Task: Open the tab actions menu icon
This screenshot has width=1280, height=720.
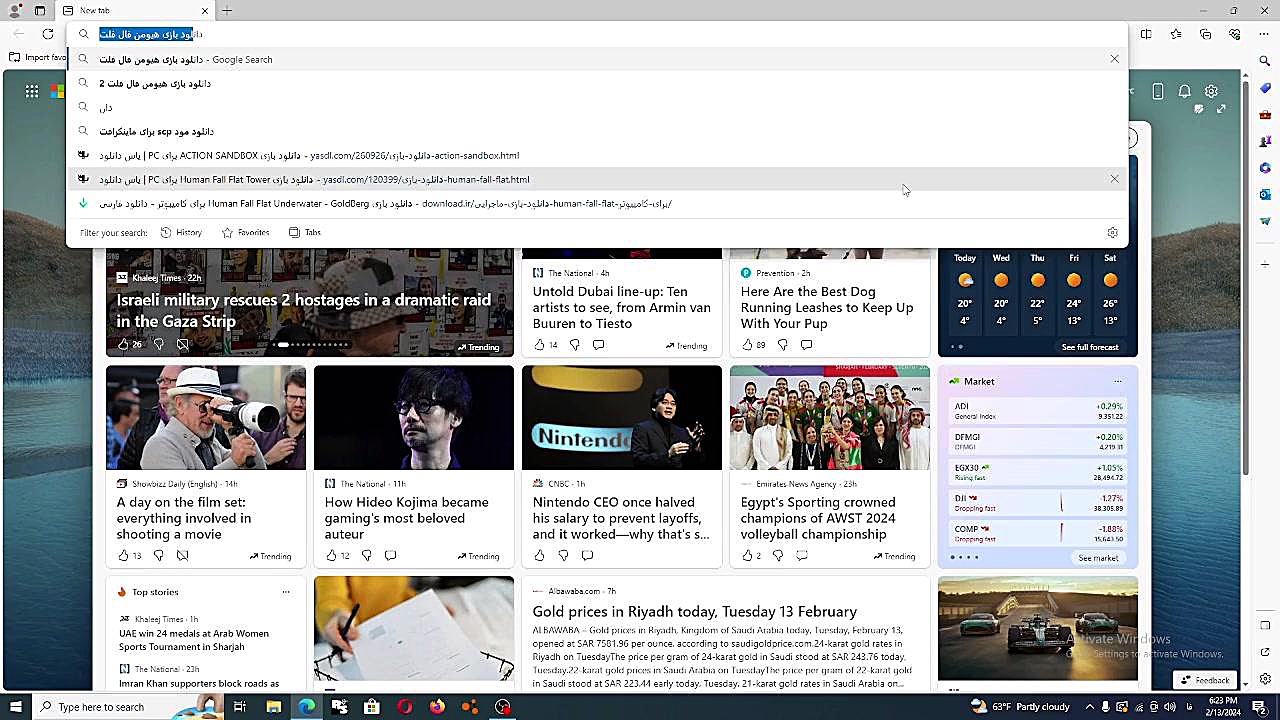Action: (40, 10)
